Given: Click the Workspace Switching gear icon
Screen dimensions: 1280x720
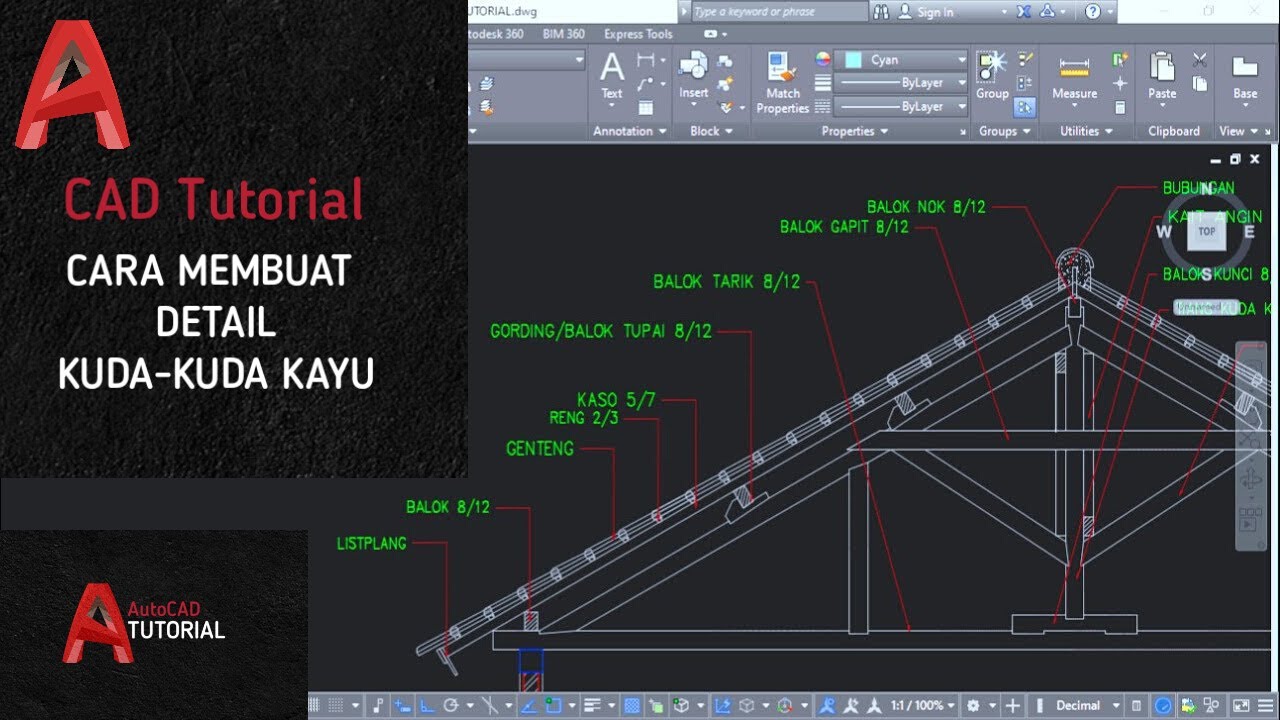Looking at the screenshot, I should point(973,706).
